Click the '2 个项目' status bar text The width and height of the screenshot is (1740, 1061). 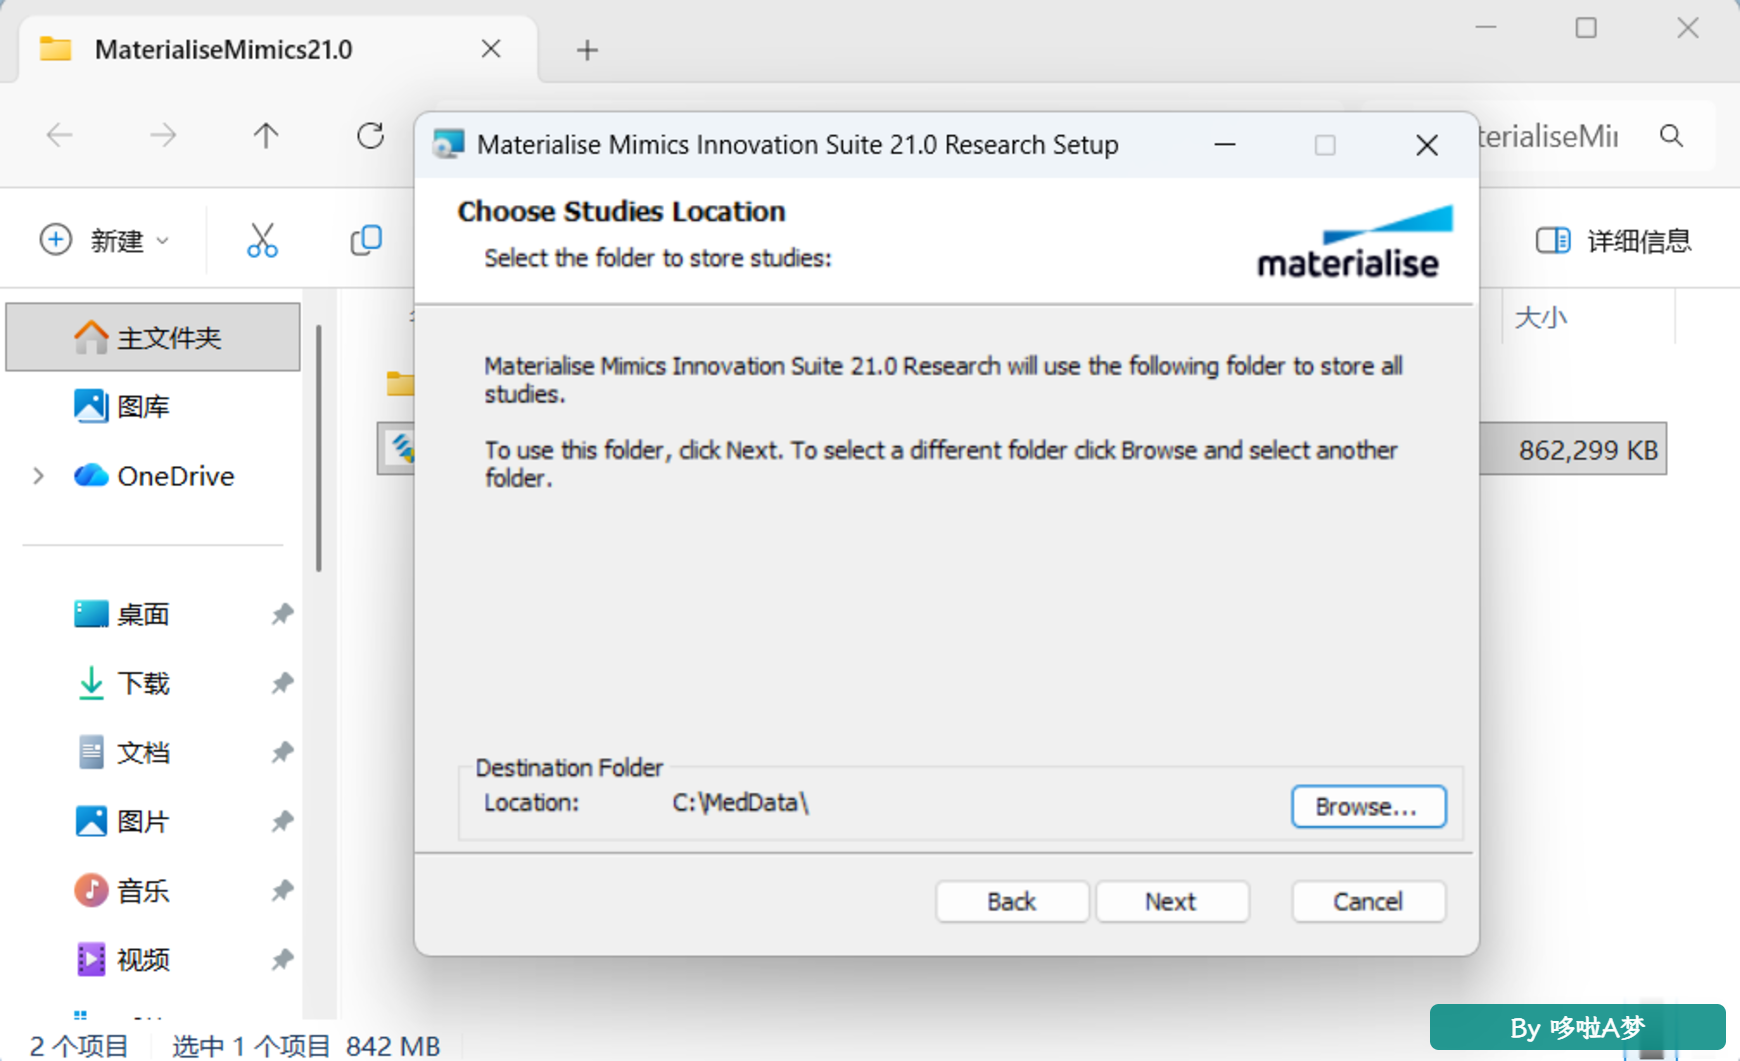pyautogui.click(x=79, y=1046)
